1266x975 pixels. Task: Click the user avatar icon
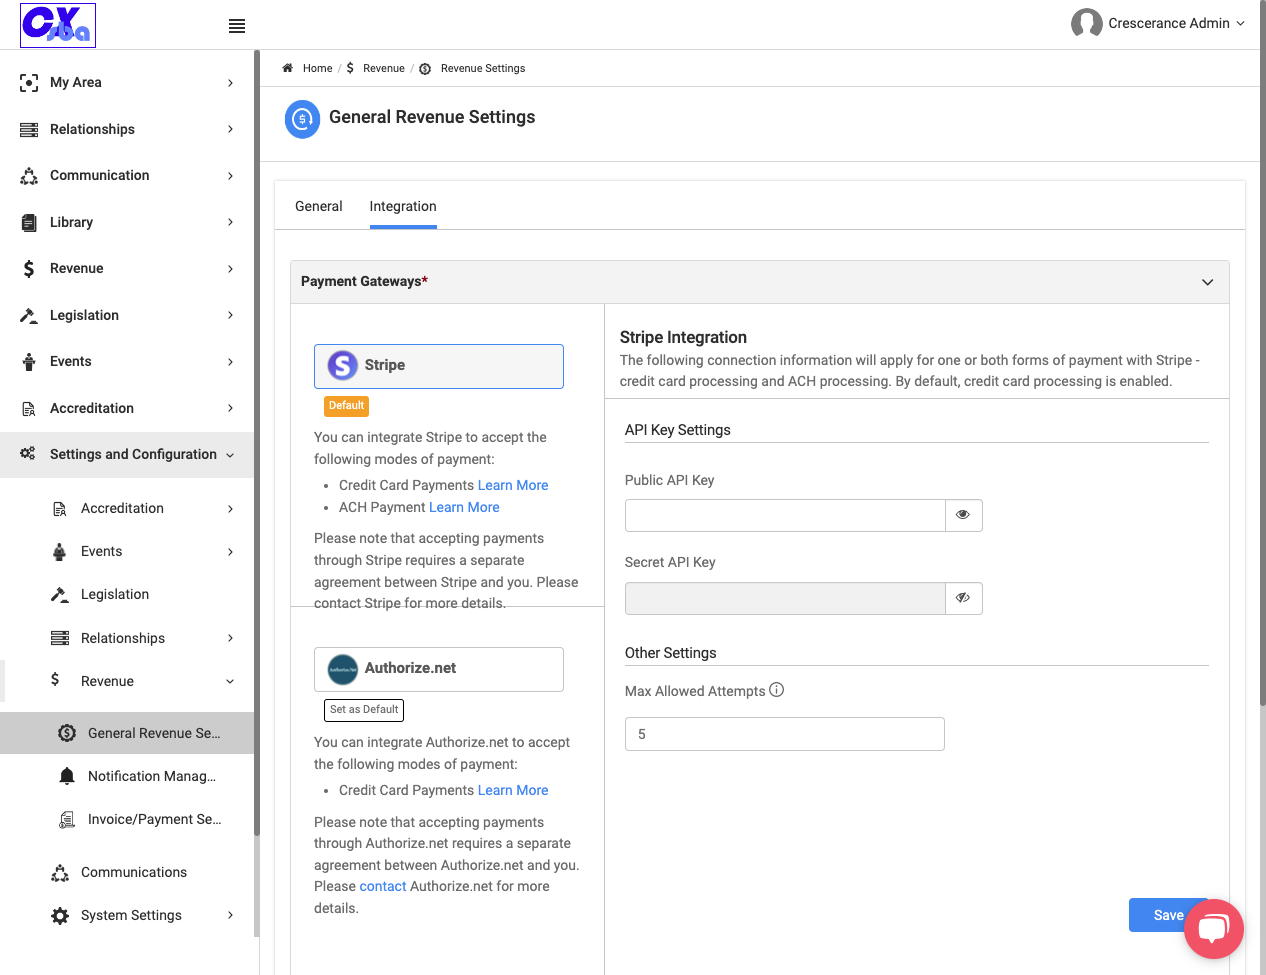point(1086,23)
